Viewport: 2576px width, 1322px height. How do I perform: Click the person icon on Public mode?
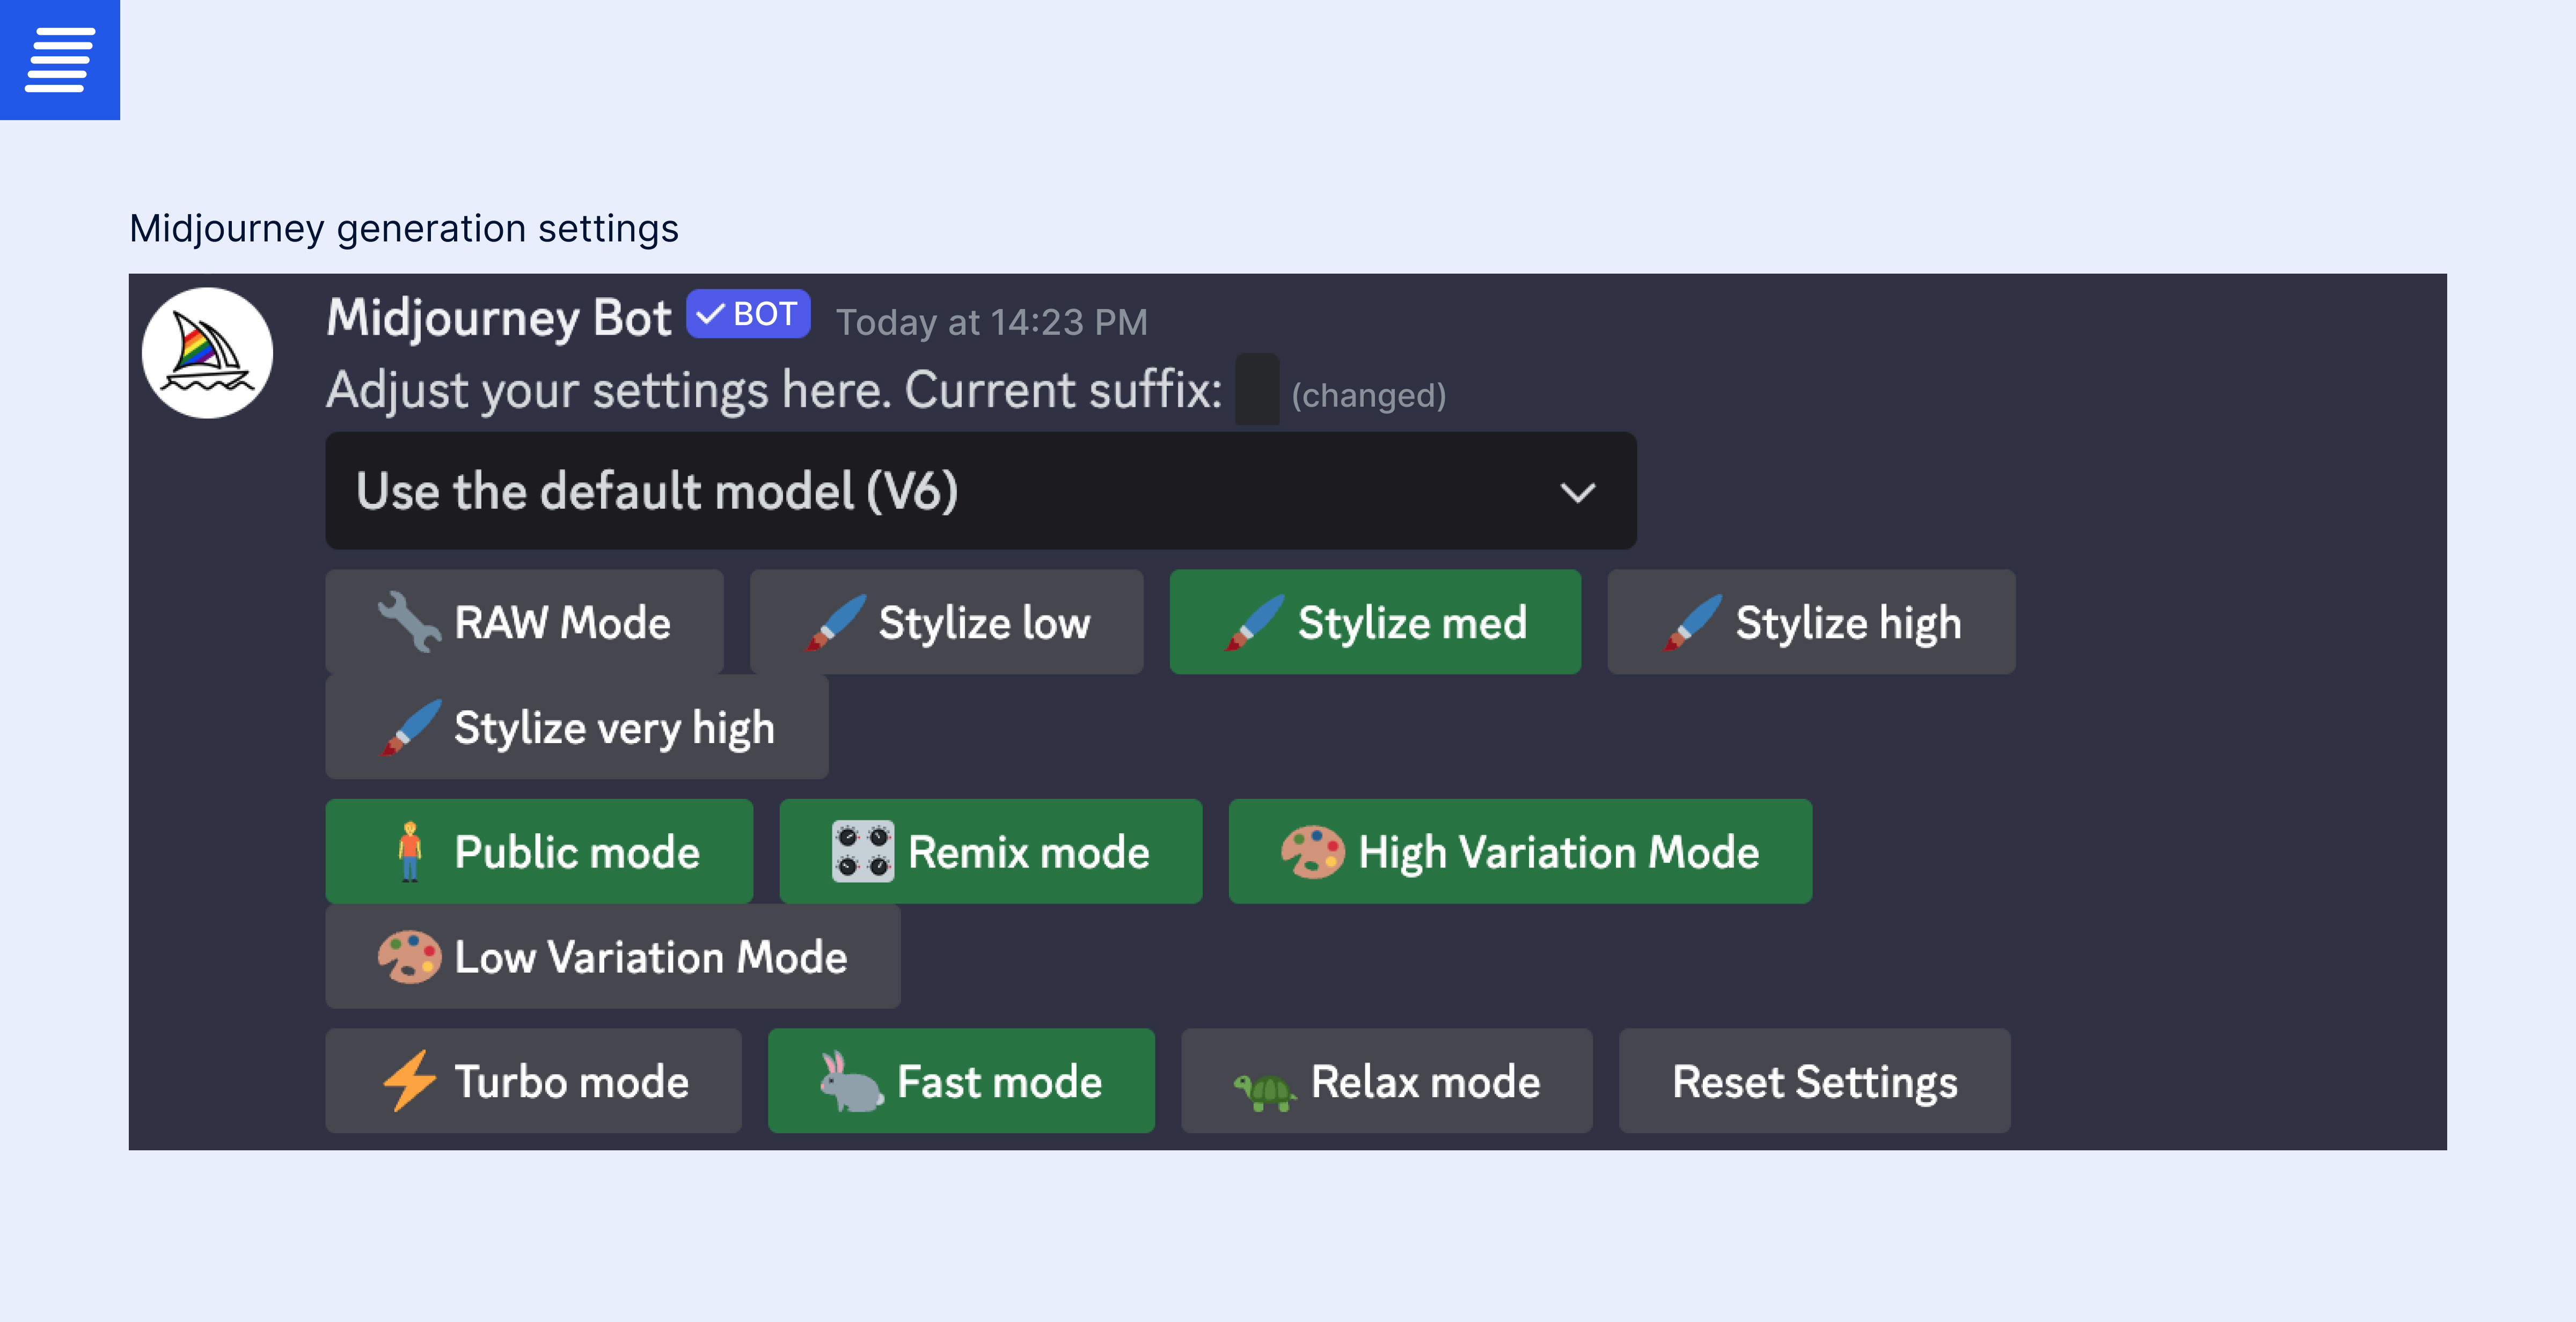click(410, 851)
